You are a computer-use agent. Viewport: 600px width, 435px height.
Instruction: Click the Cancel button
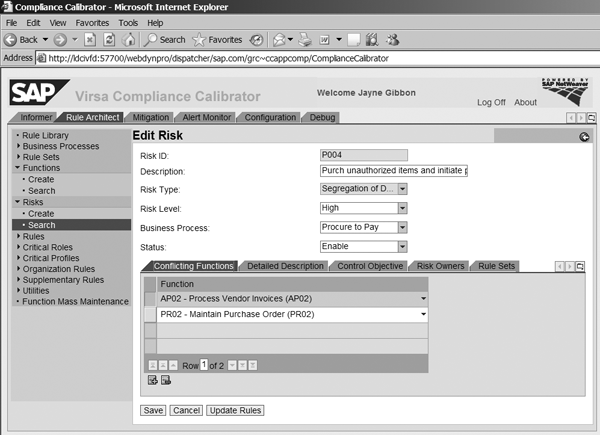tap(186, 411)
